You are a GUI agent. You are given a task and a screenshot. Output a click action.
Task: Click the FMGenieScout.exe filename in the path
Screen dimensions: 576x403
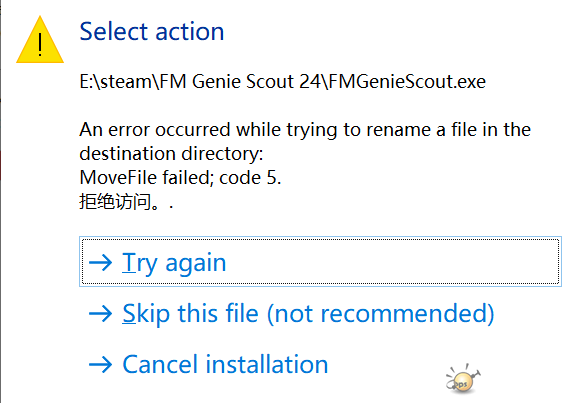pyautogui.click(x=407, y=81)
